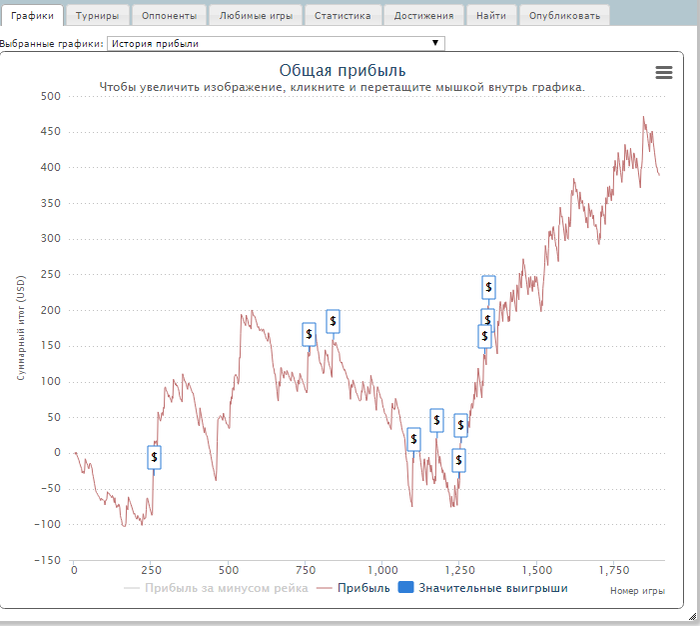The height and width of the screenshot is (626, 700).
Task: Click the resize grip at bottom-right corner
Action: click(692, 617)
